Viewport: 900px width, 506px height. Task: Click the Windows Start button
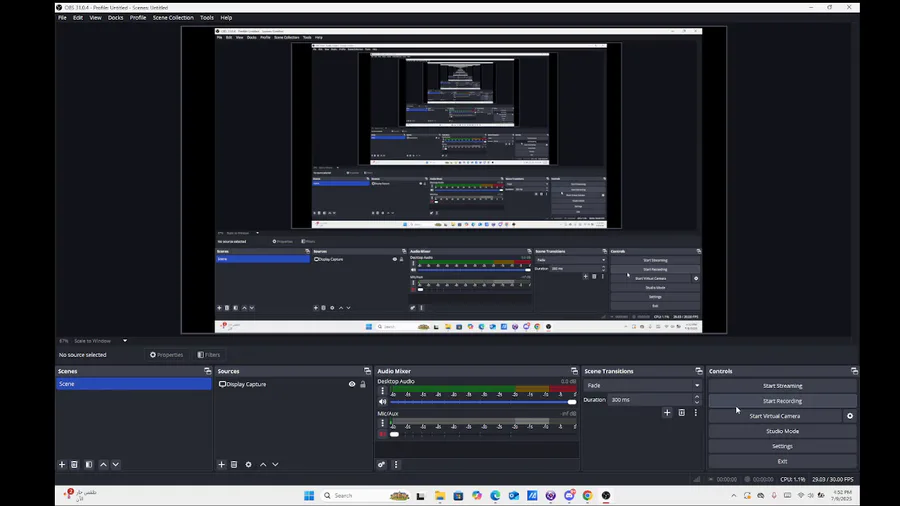(309, 496)
